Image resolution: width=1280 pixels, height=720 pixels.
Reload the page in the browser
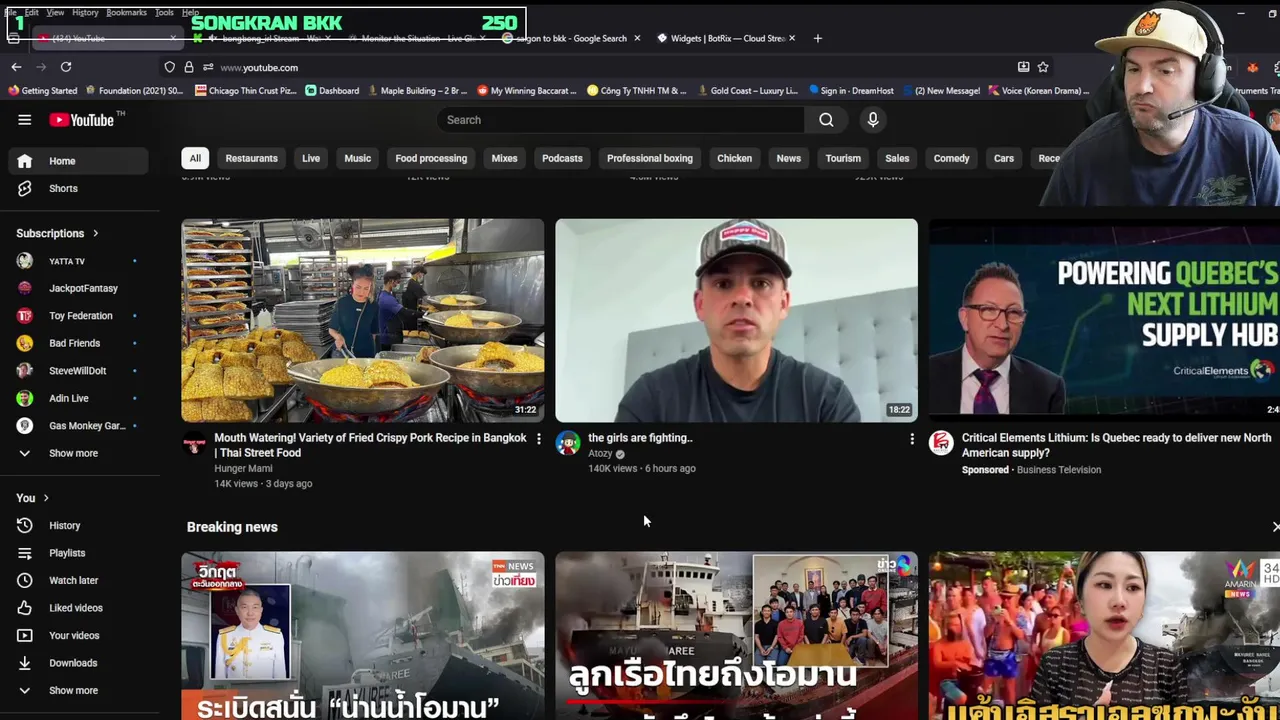[66, 67]
